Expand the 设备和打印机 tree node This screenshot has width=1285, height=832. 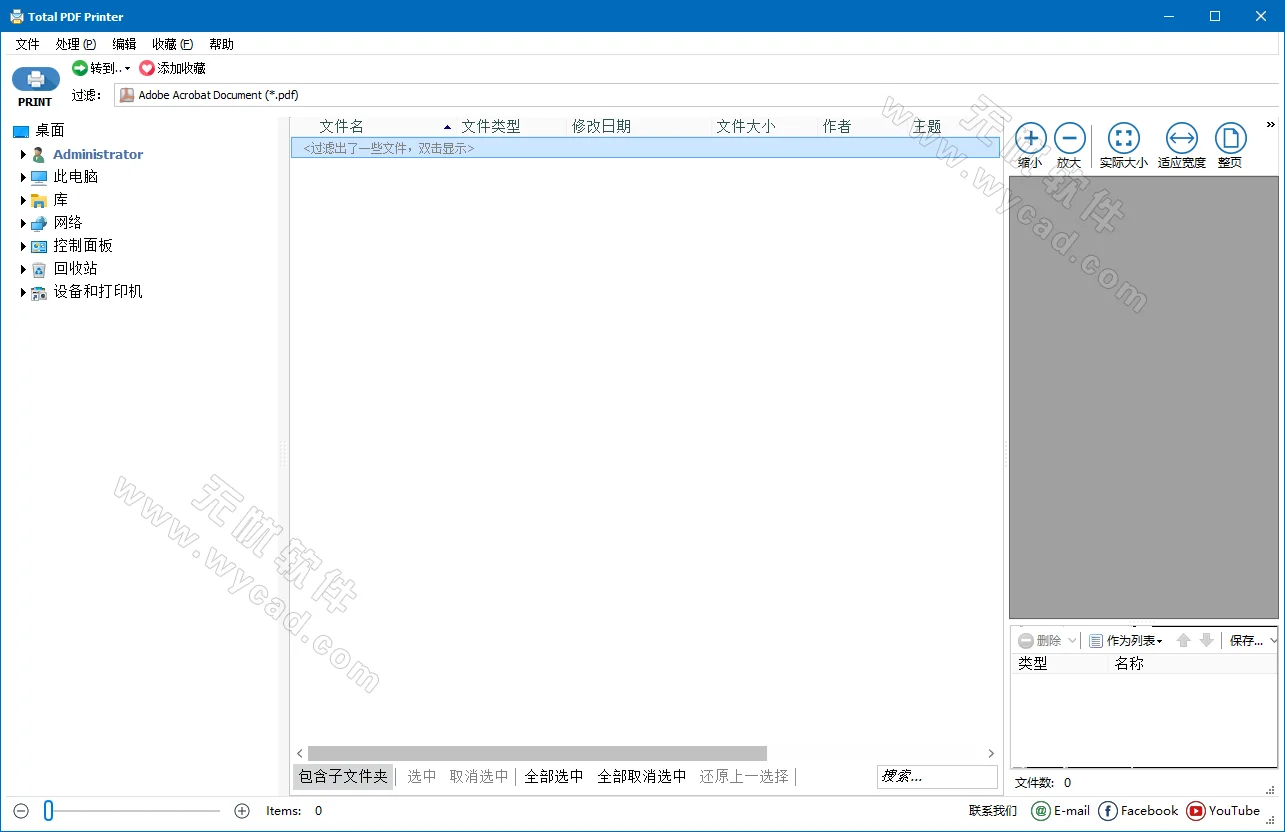22,291
